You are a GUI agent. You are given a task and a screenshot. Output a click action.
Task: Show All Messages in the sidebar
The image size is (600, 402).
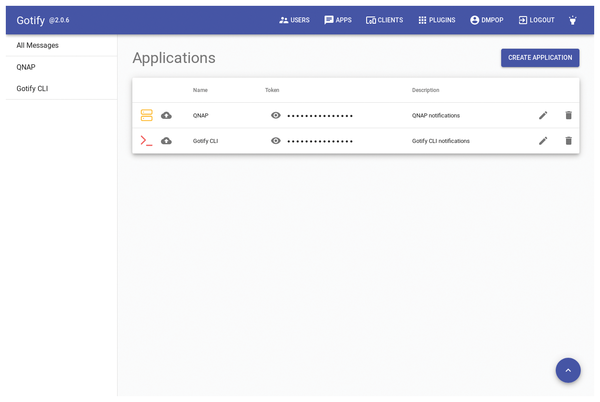point(61,45)
